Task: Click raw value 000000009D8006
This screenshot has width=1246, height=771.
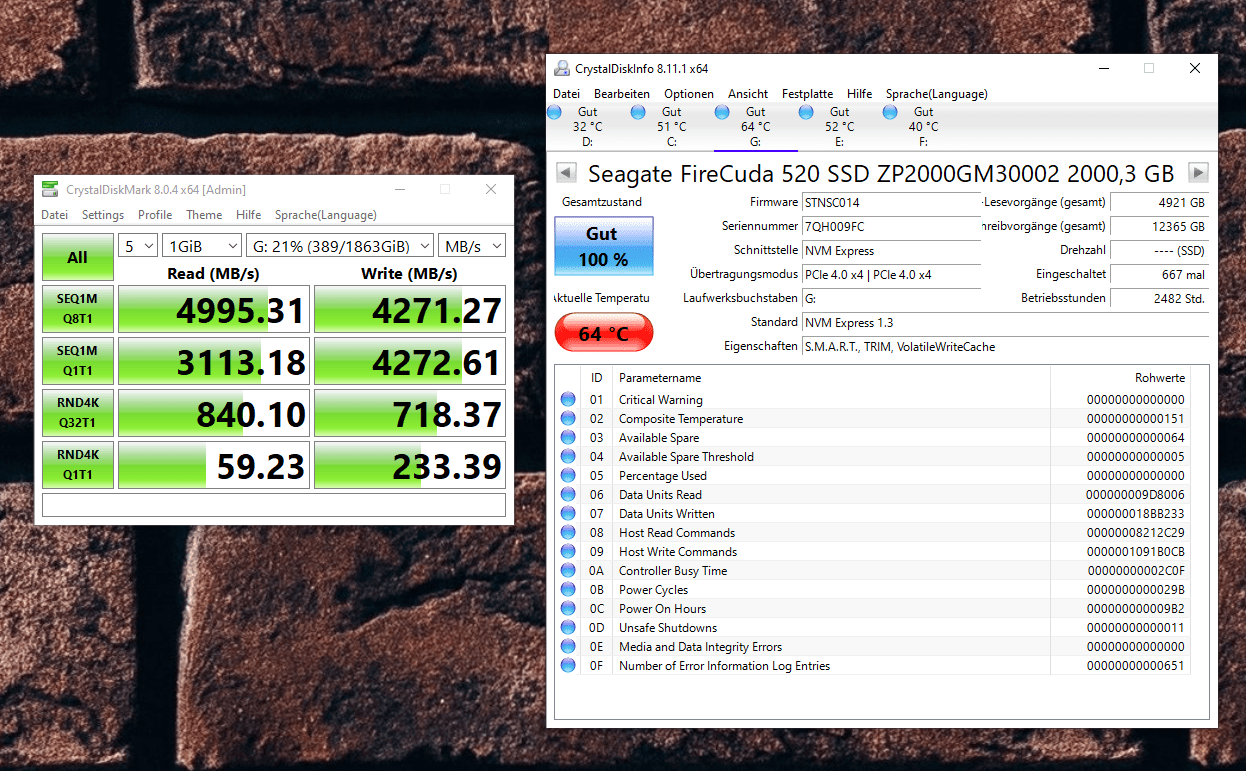Action: pos(1135,495)
